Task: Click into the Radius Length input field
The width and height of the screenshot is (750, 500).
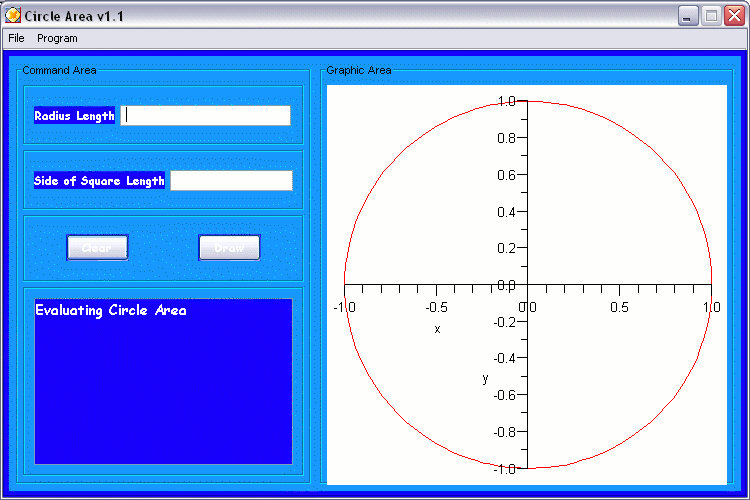Action: click(x=206, y=116)
